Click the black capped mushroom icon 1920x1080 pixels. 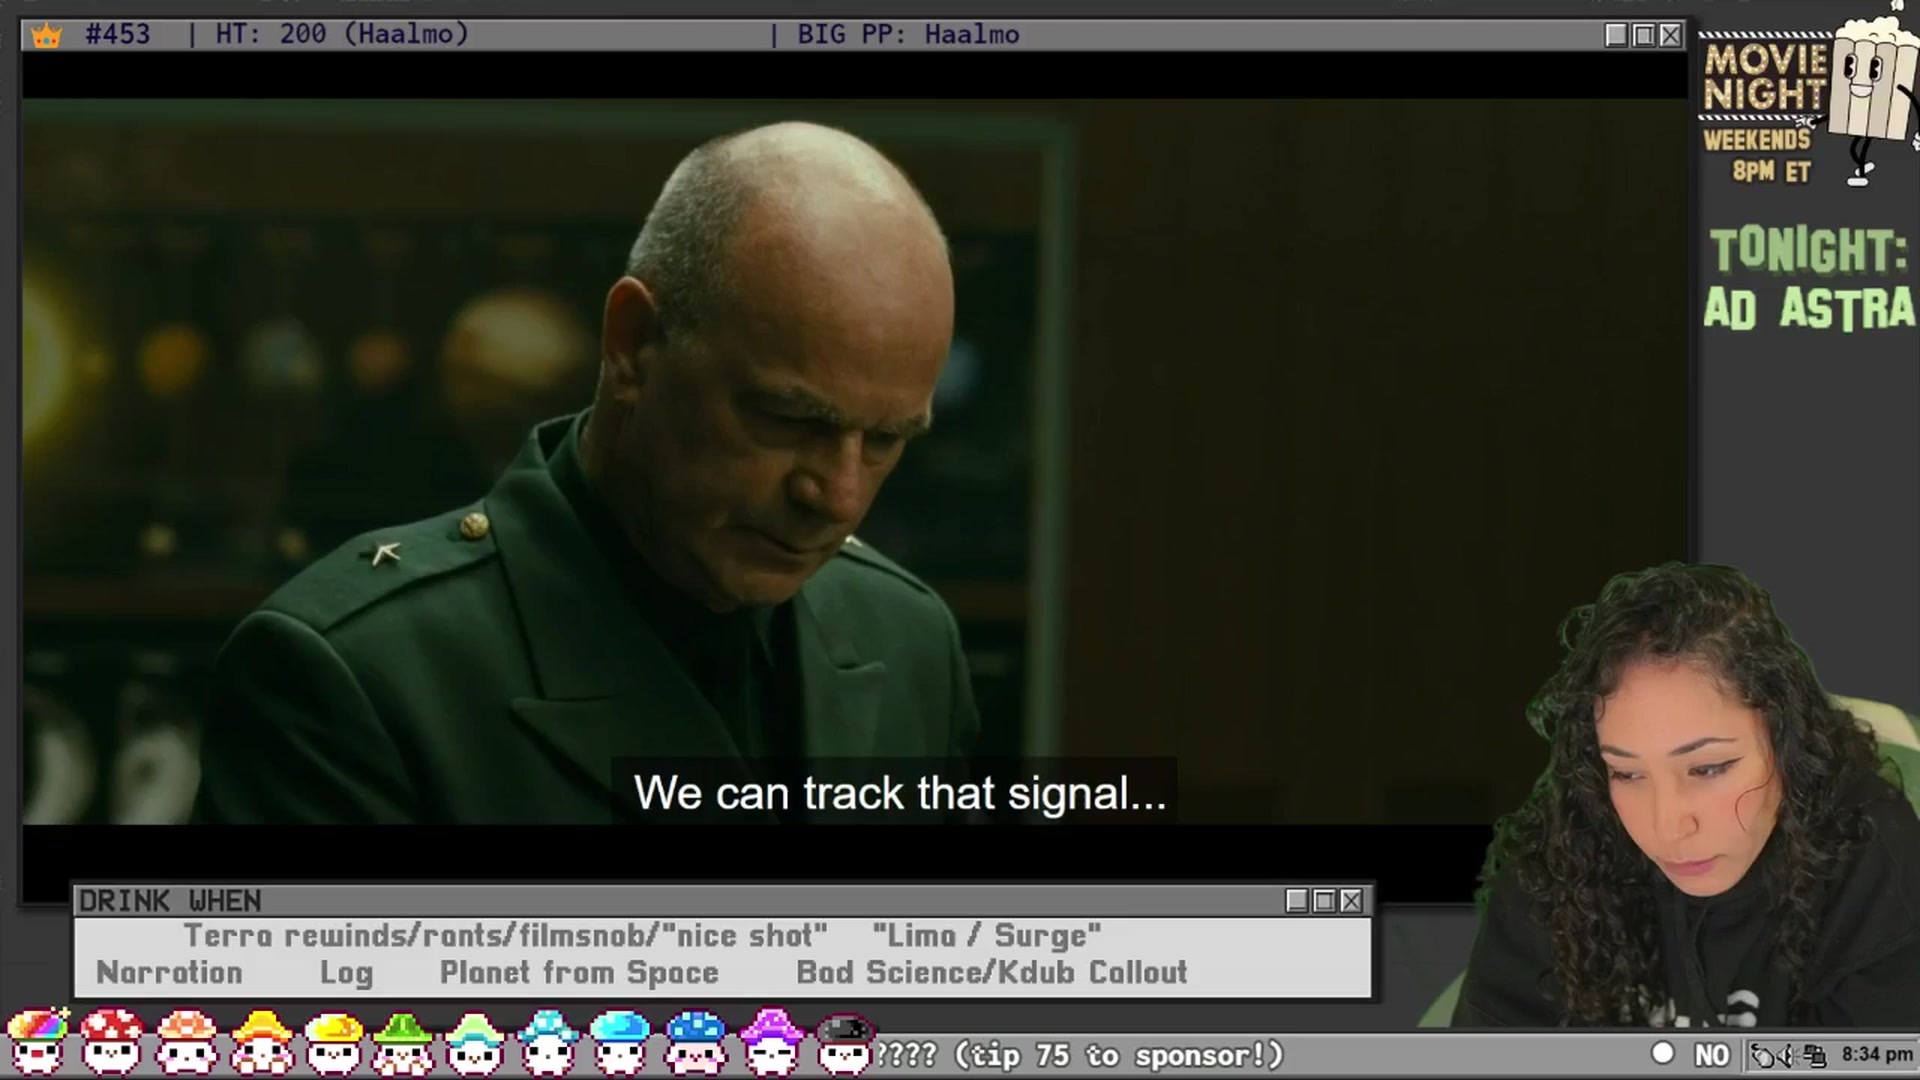coord(844,1043)
